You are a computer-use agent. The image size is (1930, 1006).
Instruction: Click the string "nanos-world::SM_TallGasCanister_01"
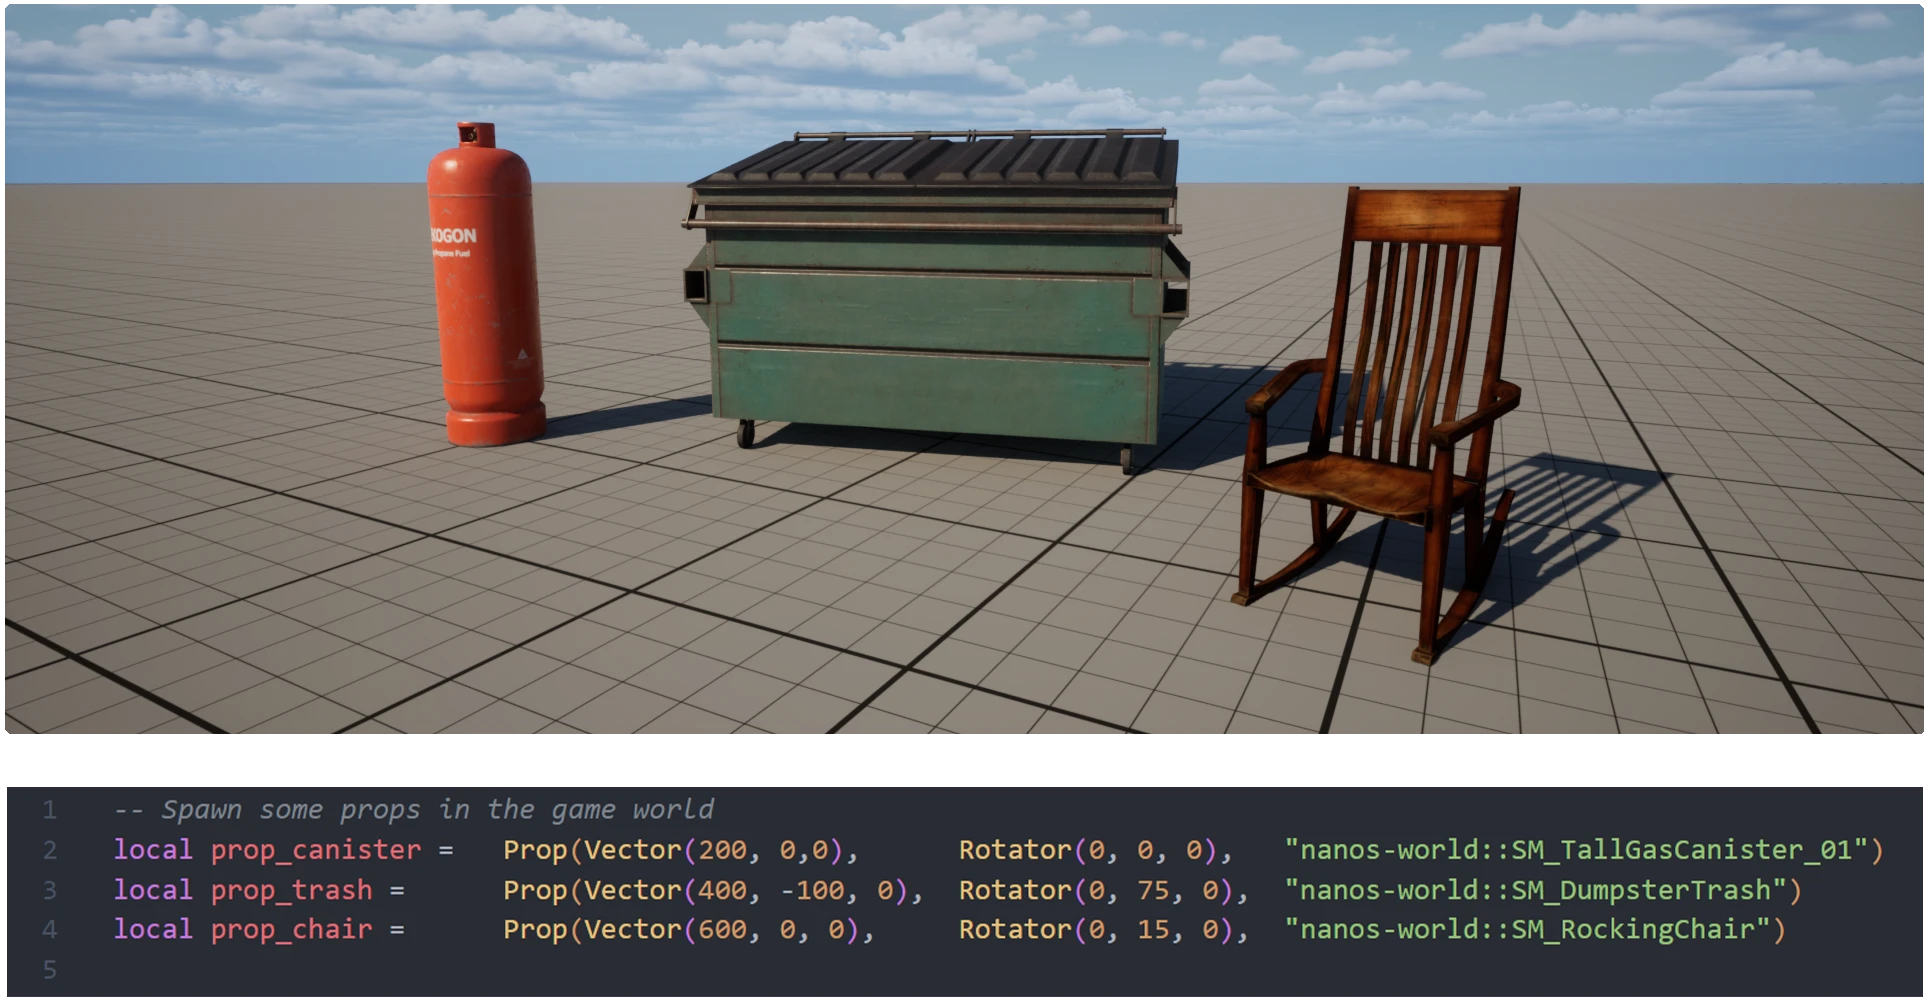pyautogui.click(x=1577, y=850)
